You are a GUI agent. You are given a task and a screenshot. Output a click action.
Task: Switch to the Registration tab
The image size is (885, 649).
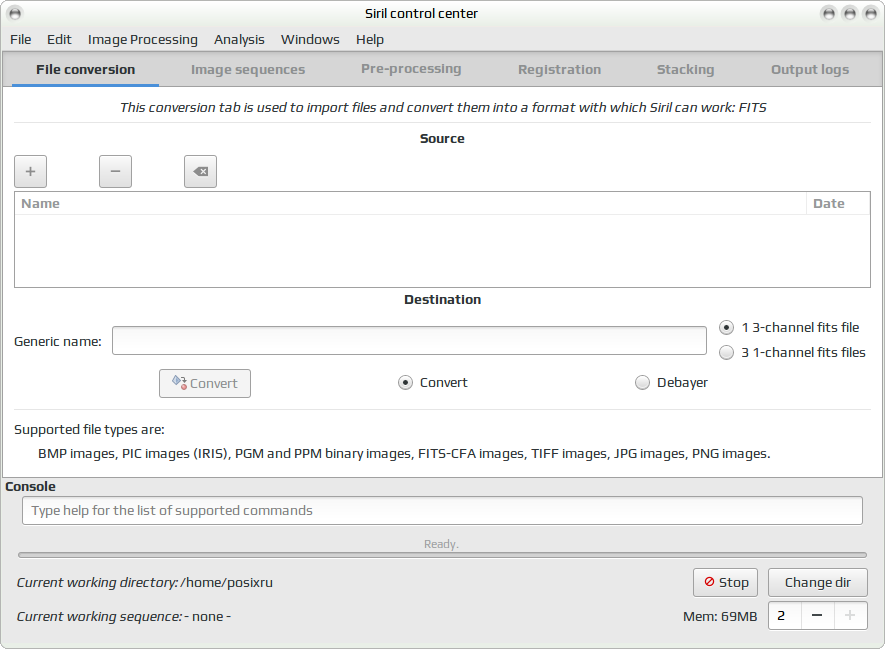(x=559, y=70)
